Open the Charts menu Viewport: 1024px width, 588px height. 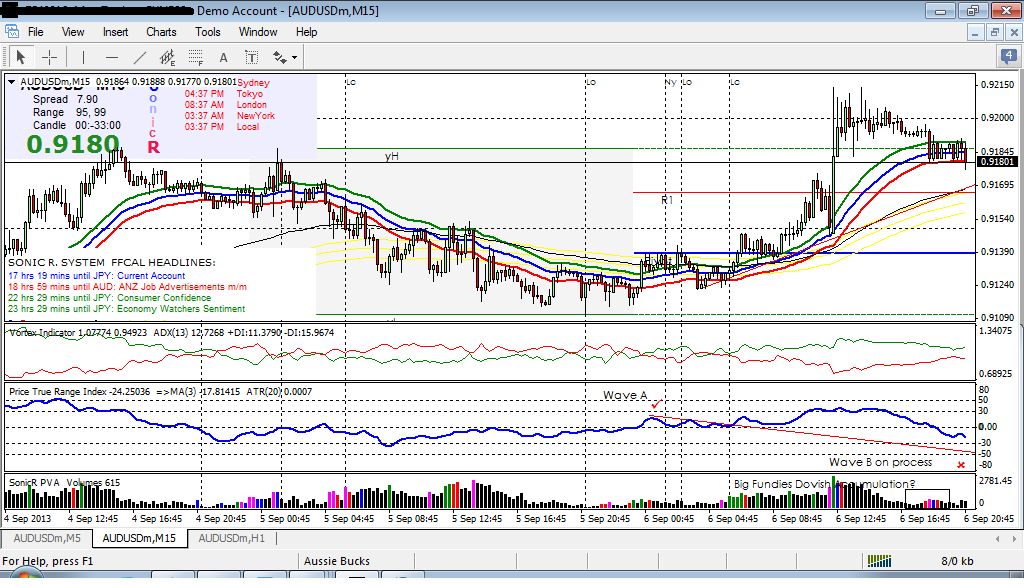161,31
